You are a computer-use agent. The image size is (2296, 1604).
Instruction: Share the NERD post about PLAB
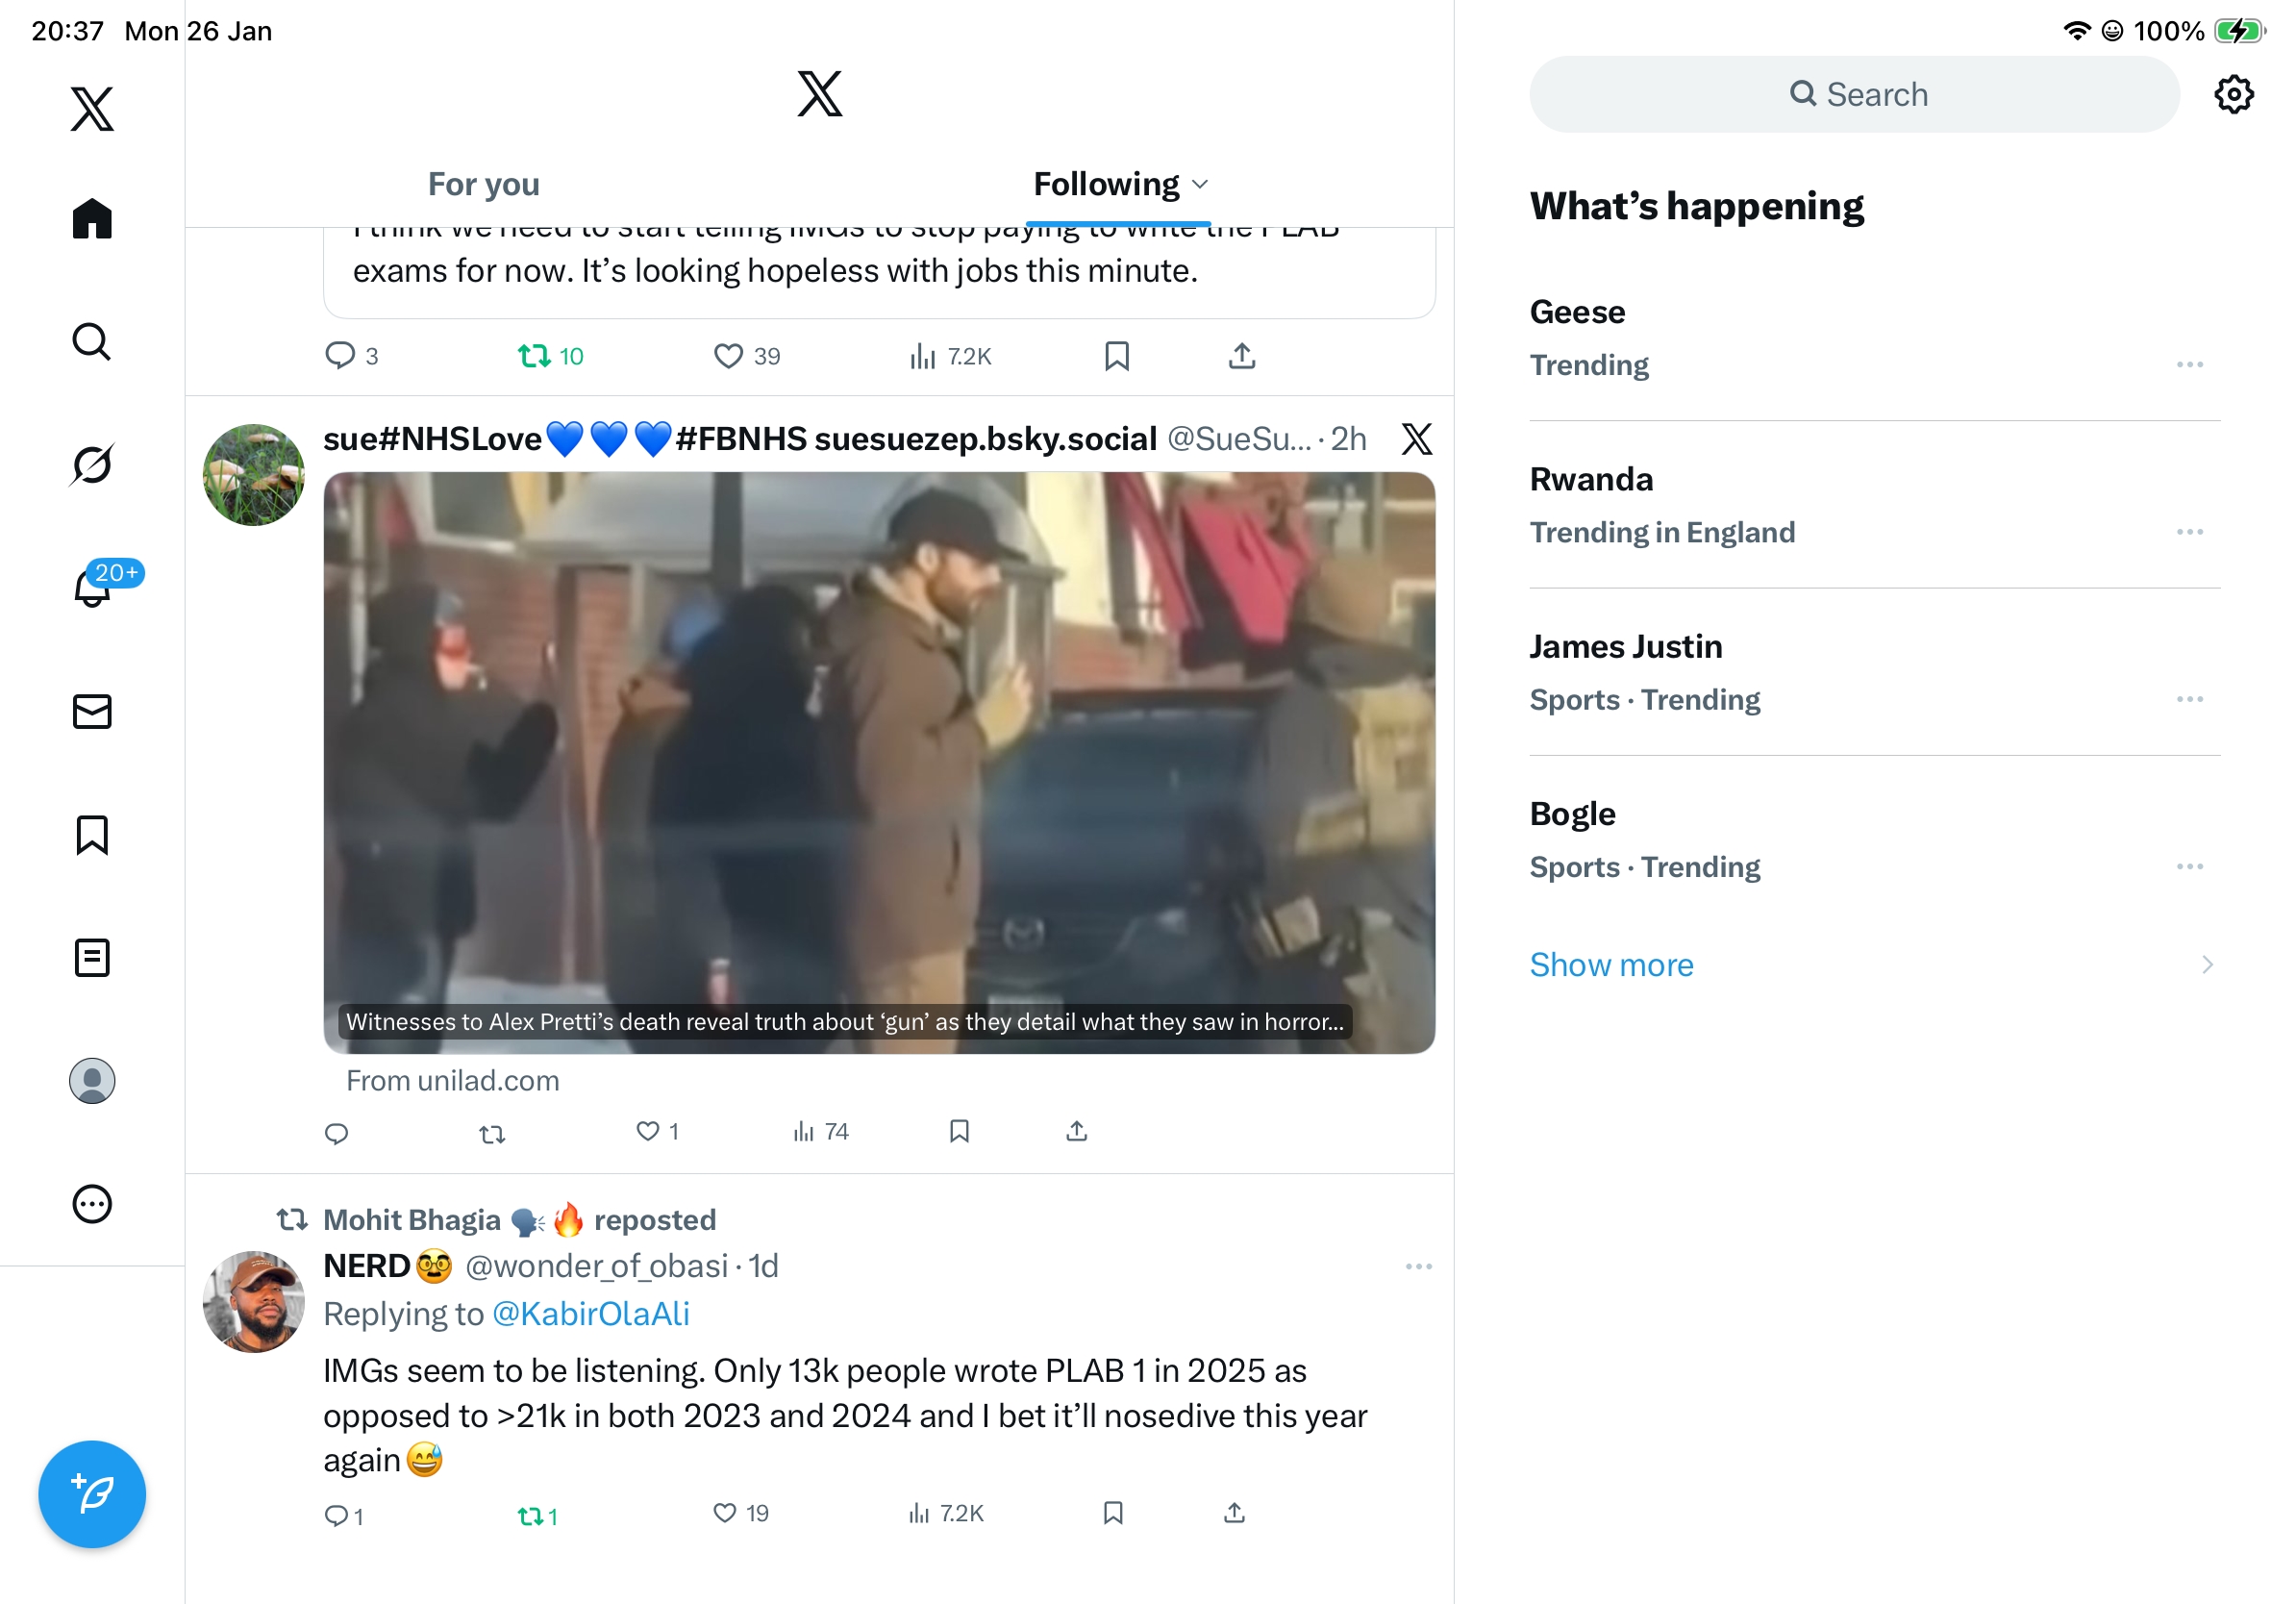point(1234,1513)
